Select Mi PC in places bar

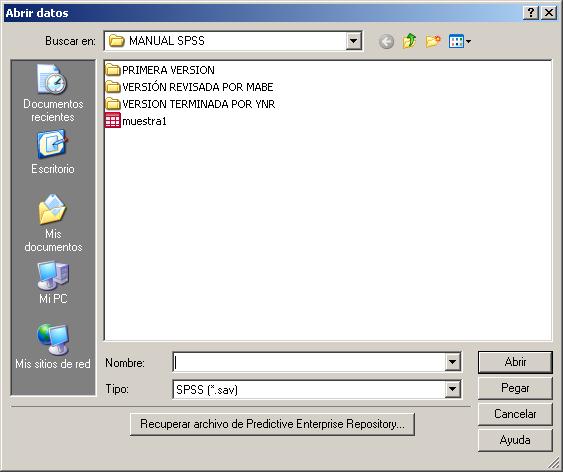pos(53,283)
